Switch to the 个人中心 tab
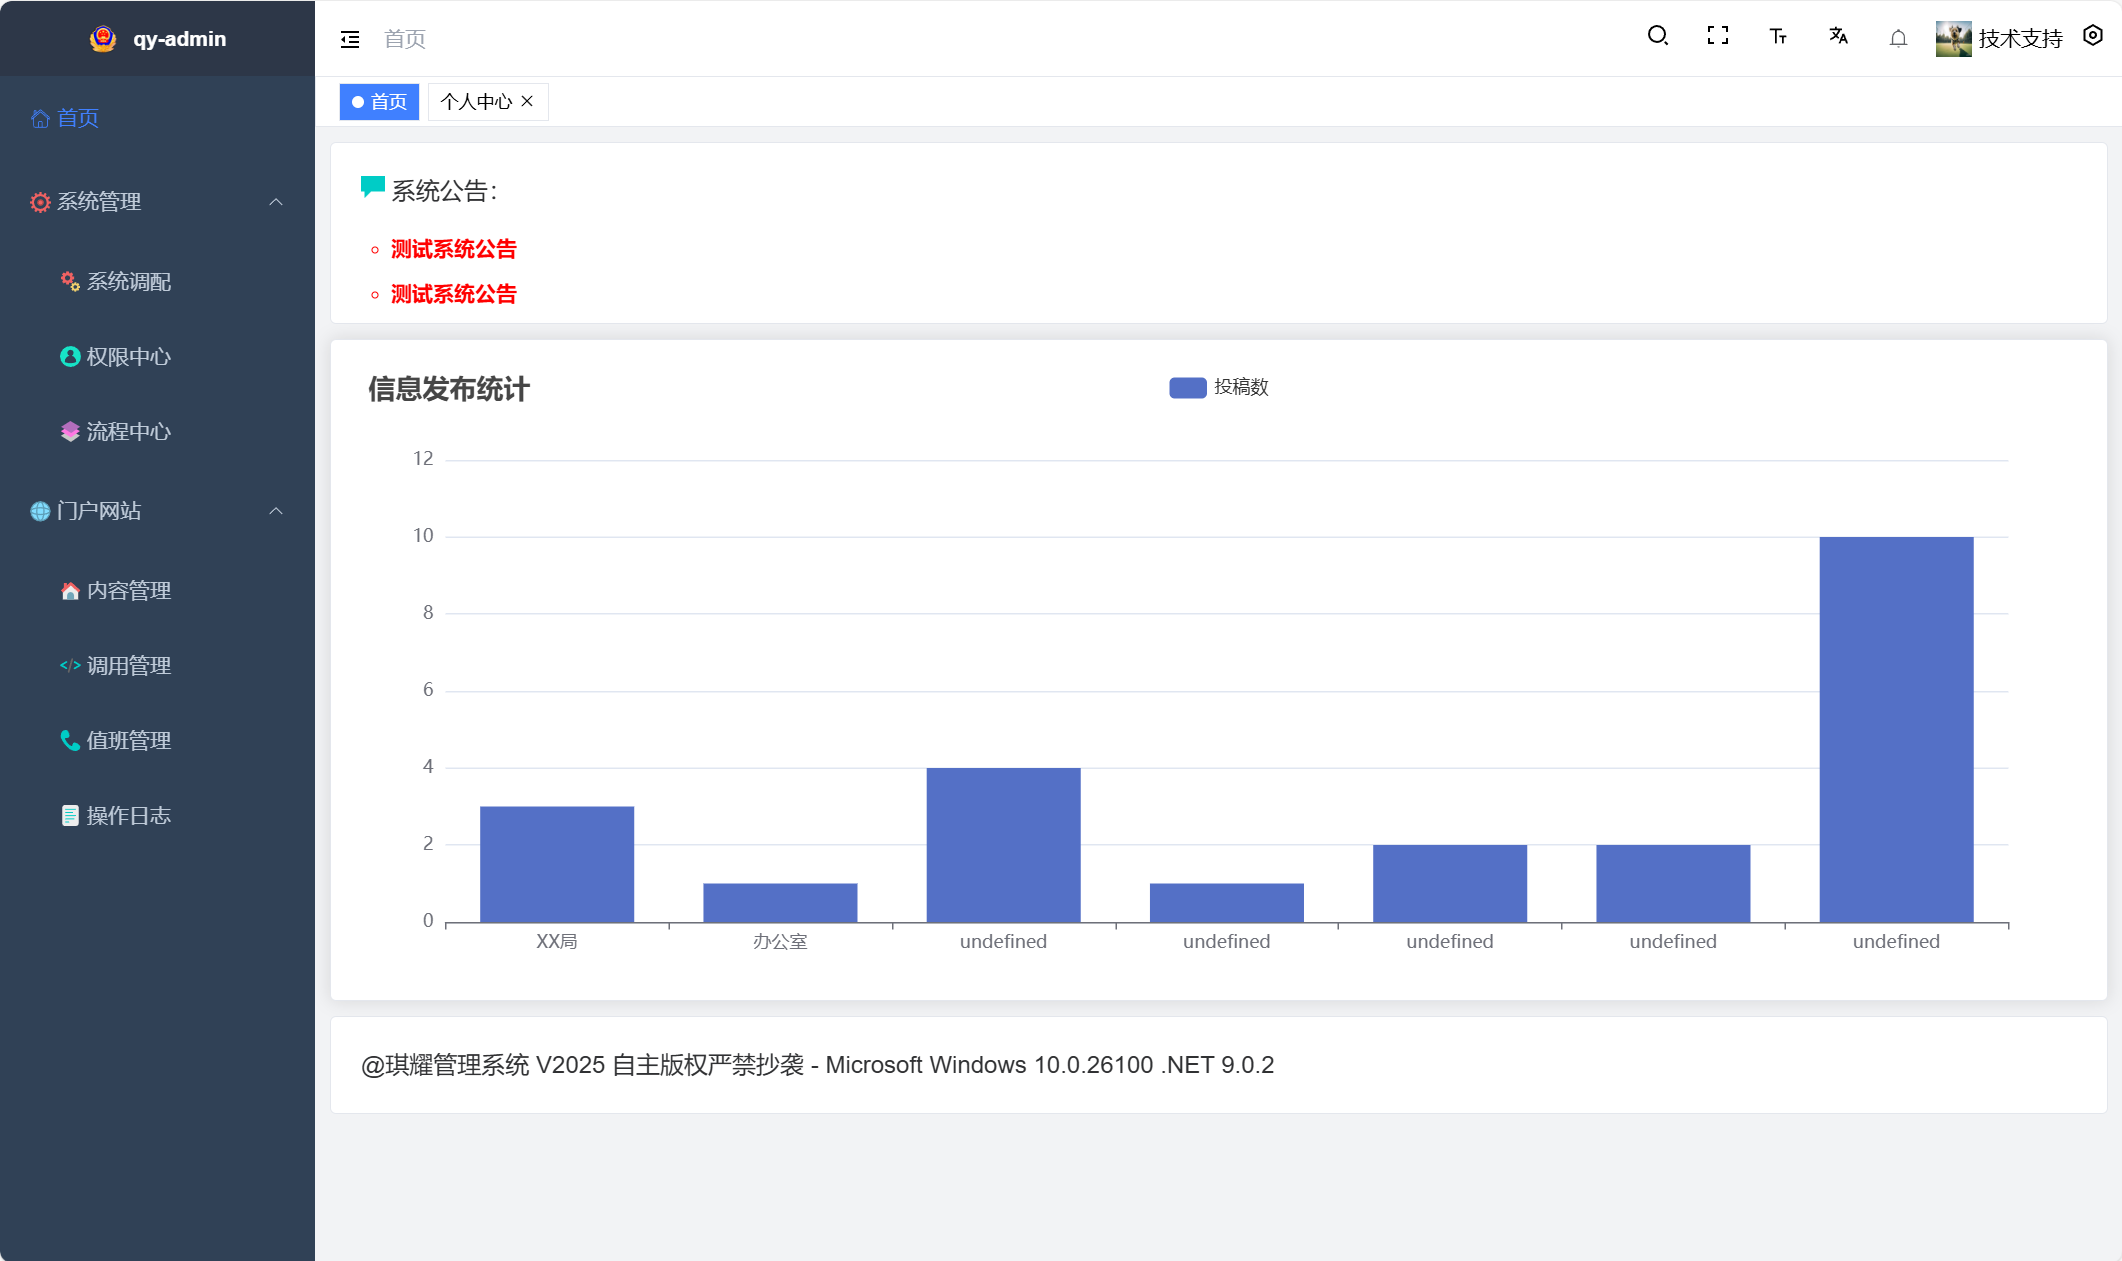This screenshot has width=2122, height=1261. click(x=476, y=102)
